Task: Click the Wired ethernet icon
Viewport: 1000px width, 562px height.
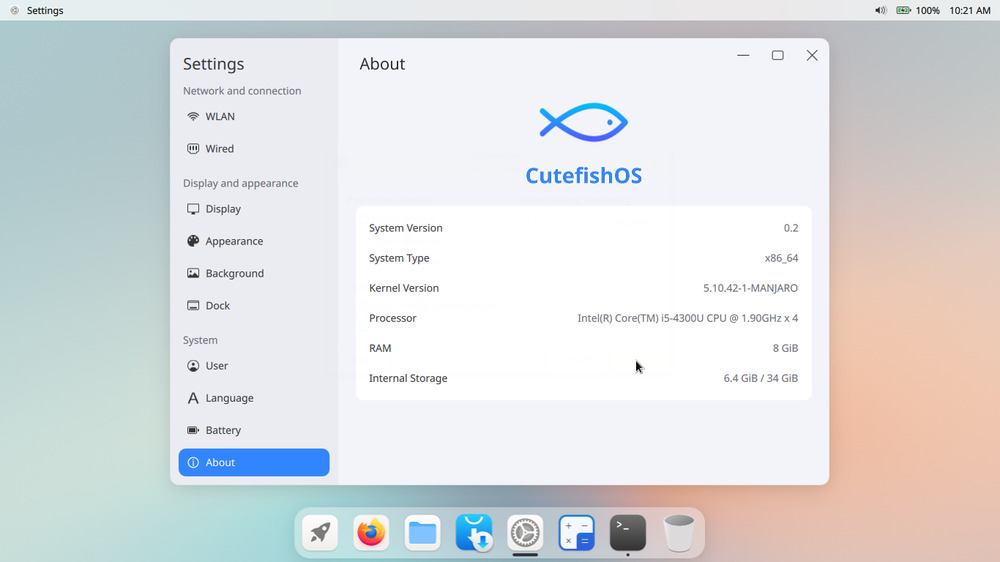Action: pyautogui.click(x=193, y=149)
